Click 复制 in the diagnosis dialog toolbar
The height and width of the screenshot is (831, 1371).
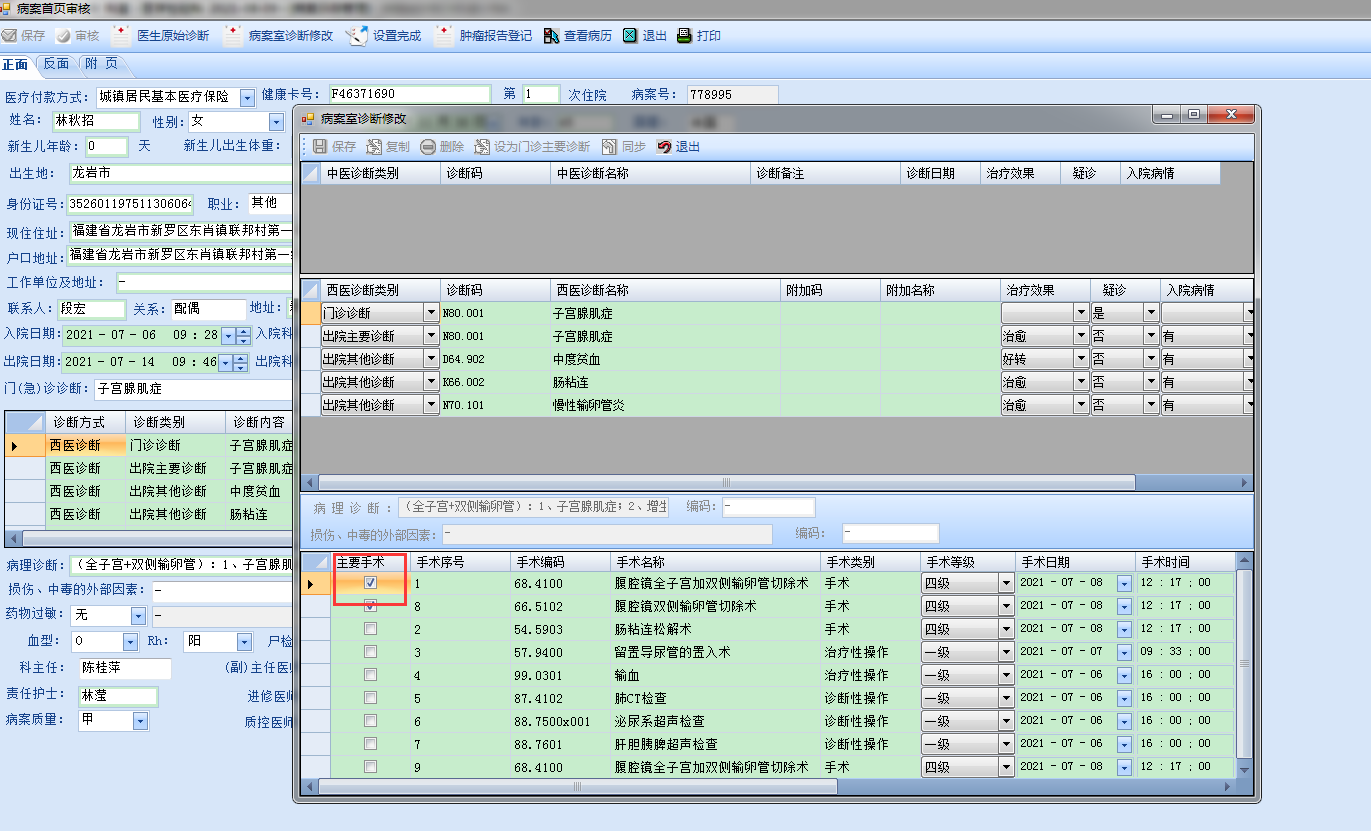point(388,147)
